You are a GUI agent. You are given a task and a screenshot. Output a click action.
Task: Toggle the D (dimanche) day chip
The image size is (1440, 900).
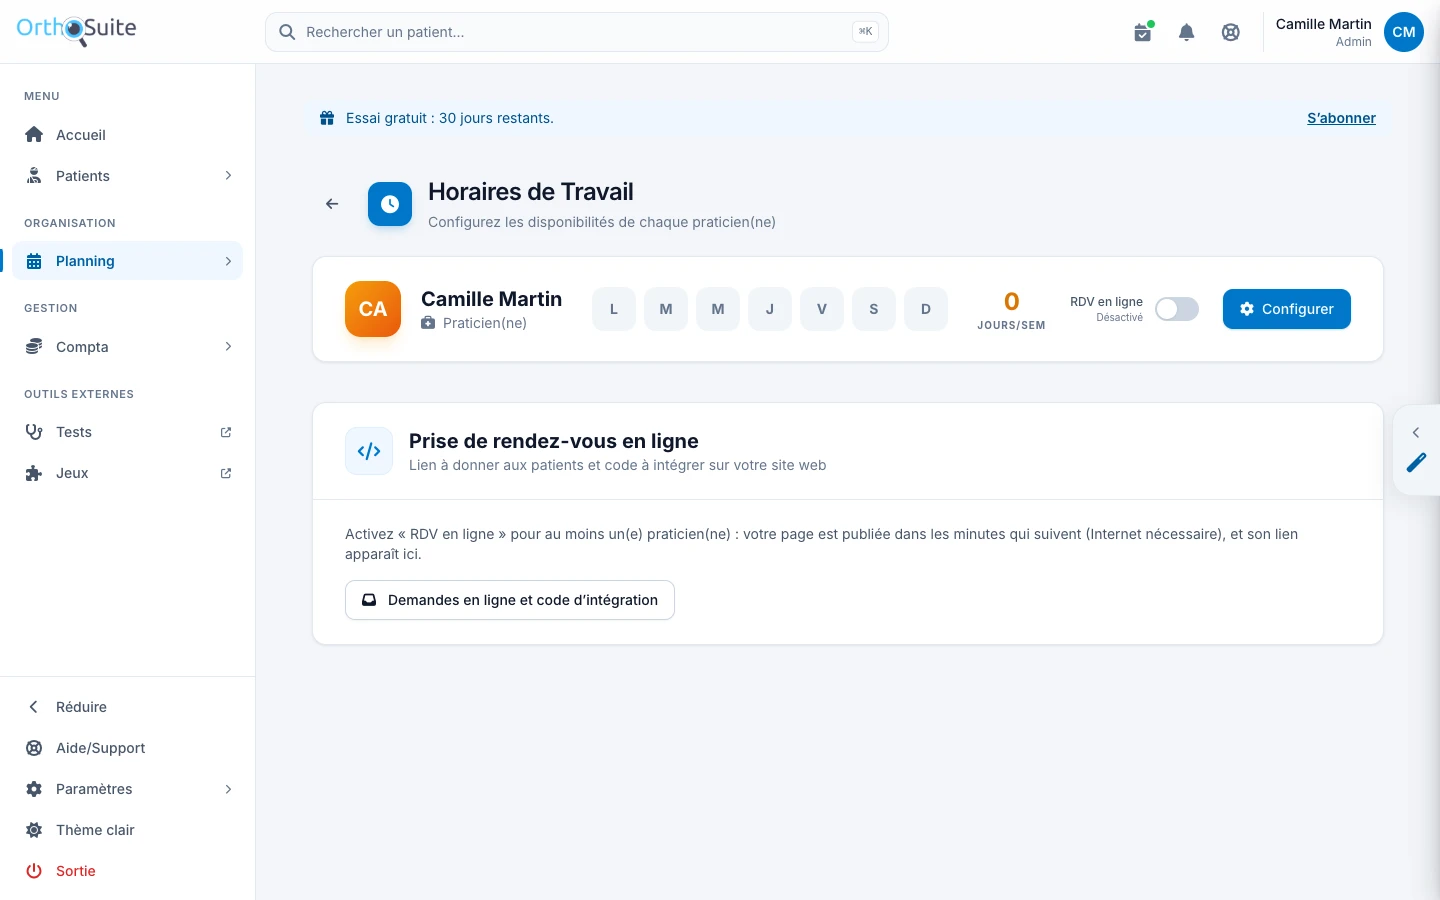[926, 309]
